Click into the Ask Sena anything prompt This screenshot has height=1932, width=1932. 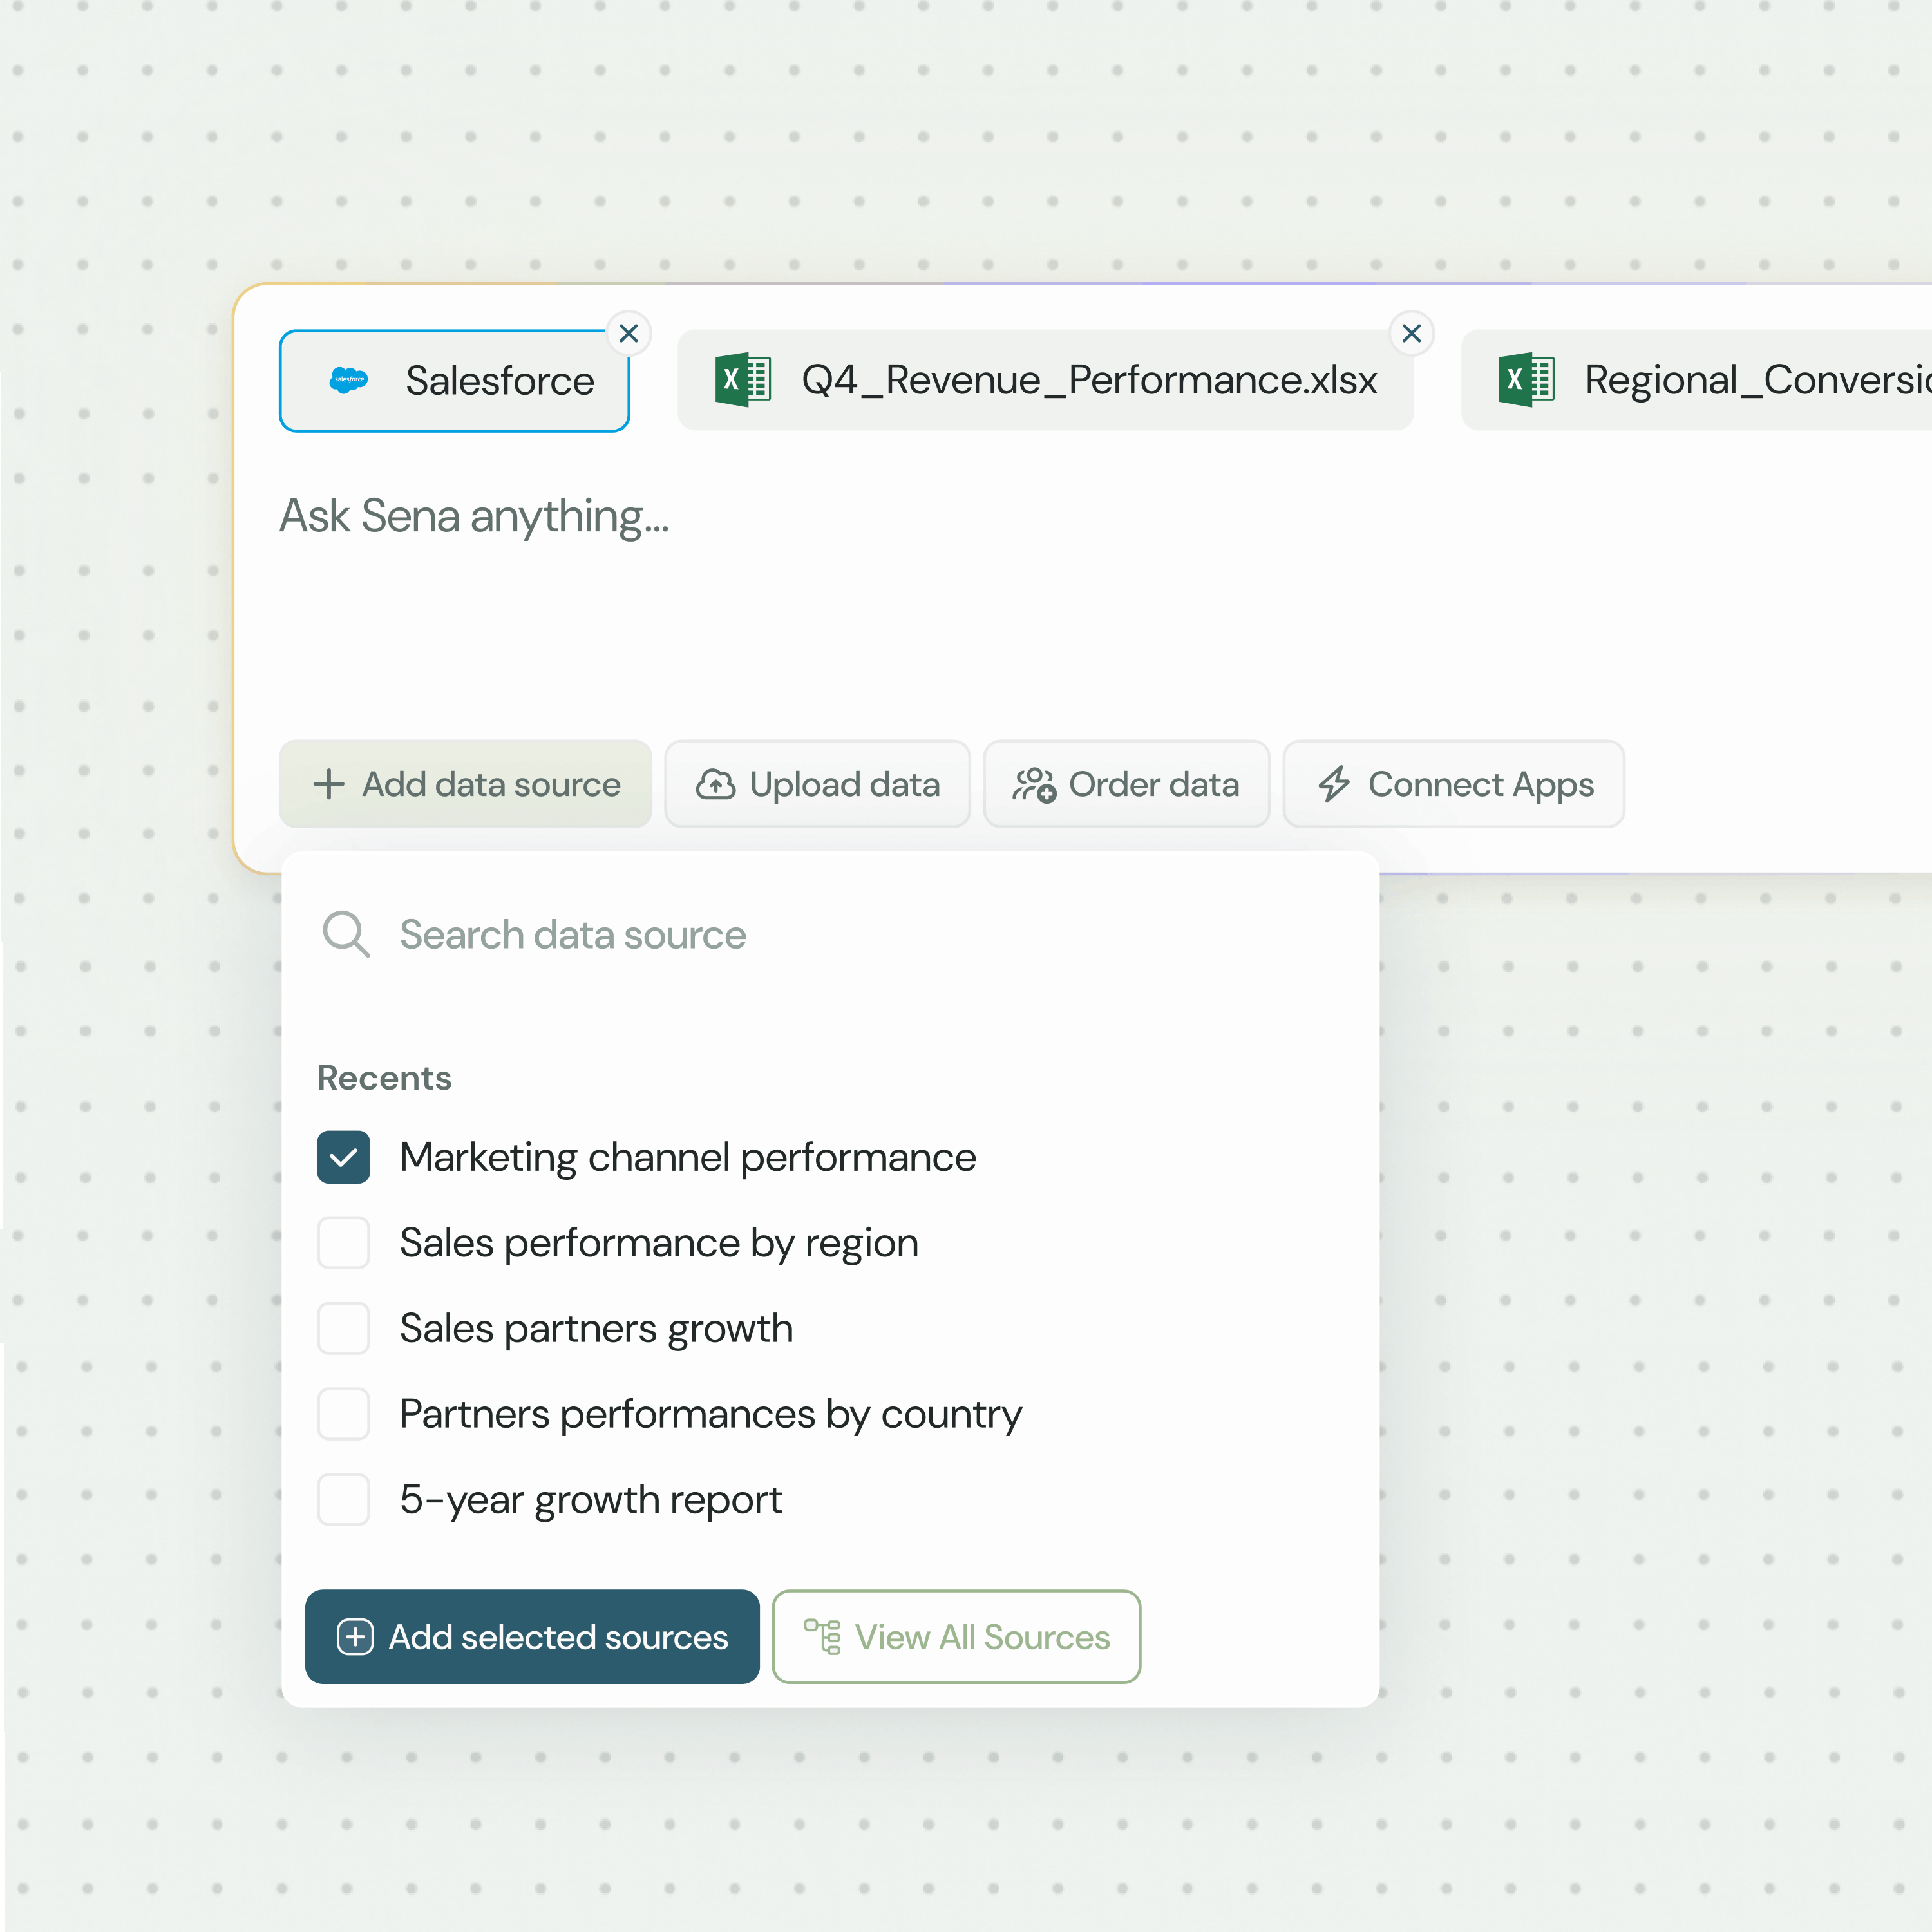pos(474,517)
